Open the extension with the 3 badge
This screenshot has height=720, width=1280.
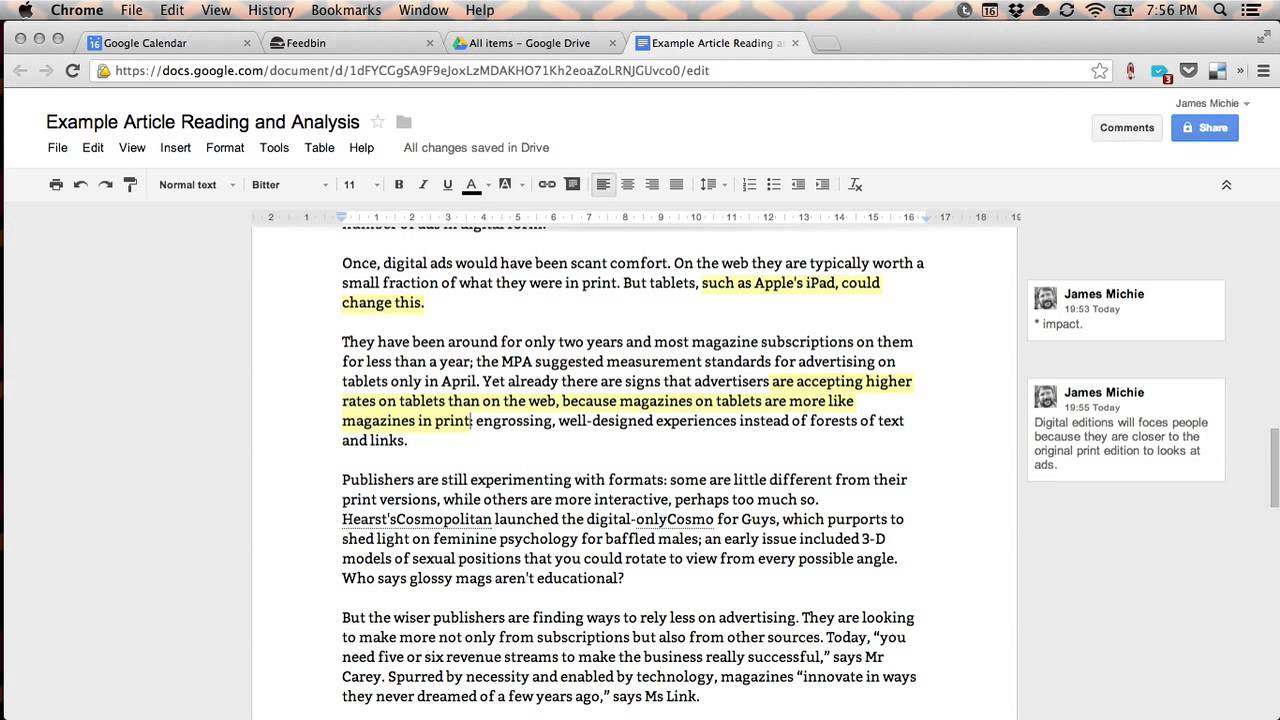[x=1160, y=72]
